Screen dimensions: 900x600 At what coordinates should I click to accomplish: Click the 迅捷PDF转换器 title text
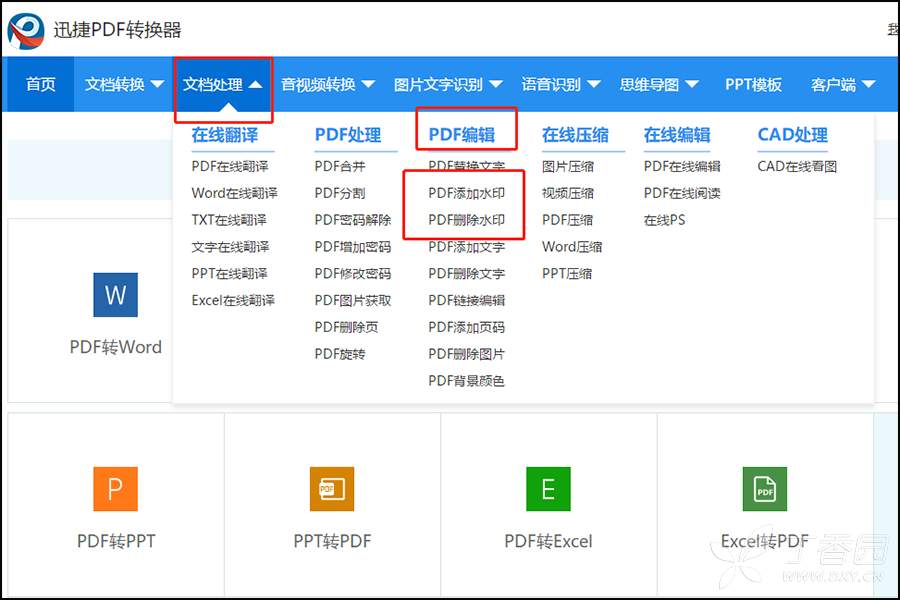click(117, 30)
